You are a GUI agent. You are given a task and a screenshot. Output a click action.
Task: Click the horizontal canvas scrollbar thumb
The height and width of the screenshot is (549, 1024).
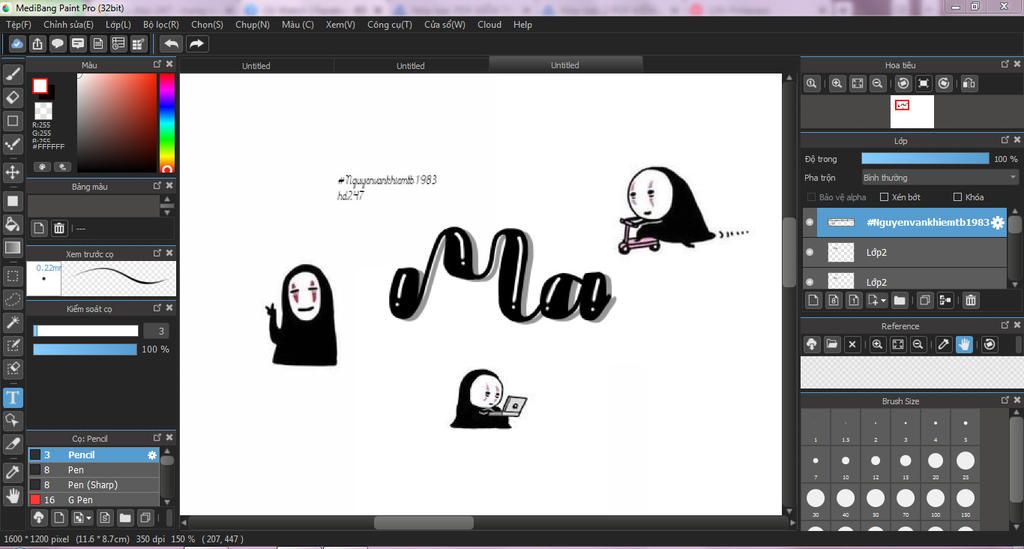tap(423, 523)
